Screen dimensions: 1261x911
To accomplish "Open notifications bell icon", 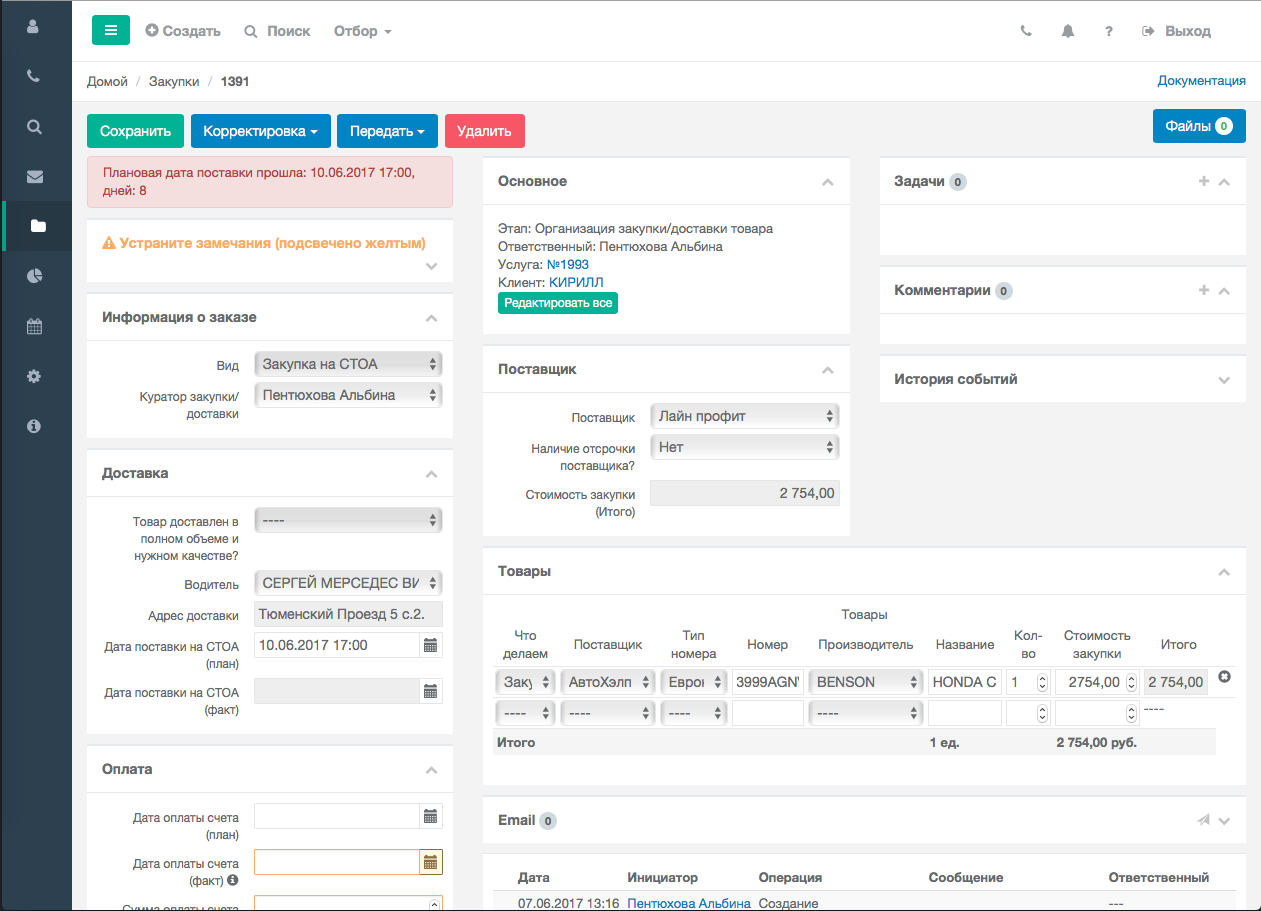I will (x=1068, y=31).
